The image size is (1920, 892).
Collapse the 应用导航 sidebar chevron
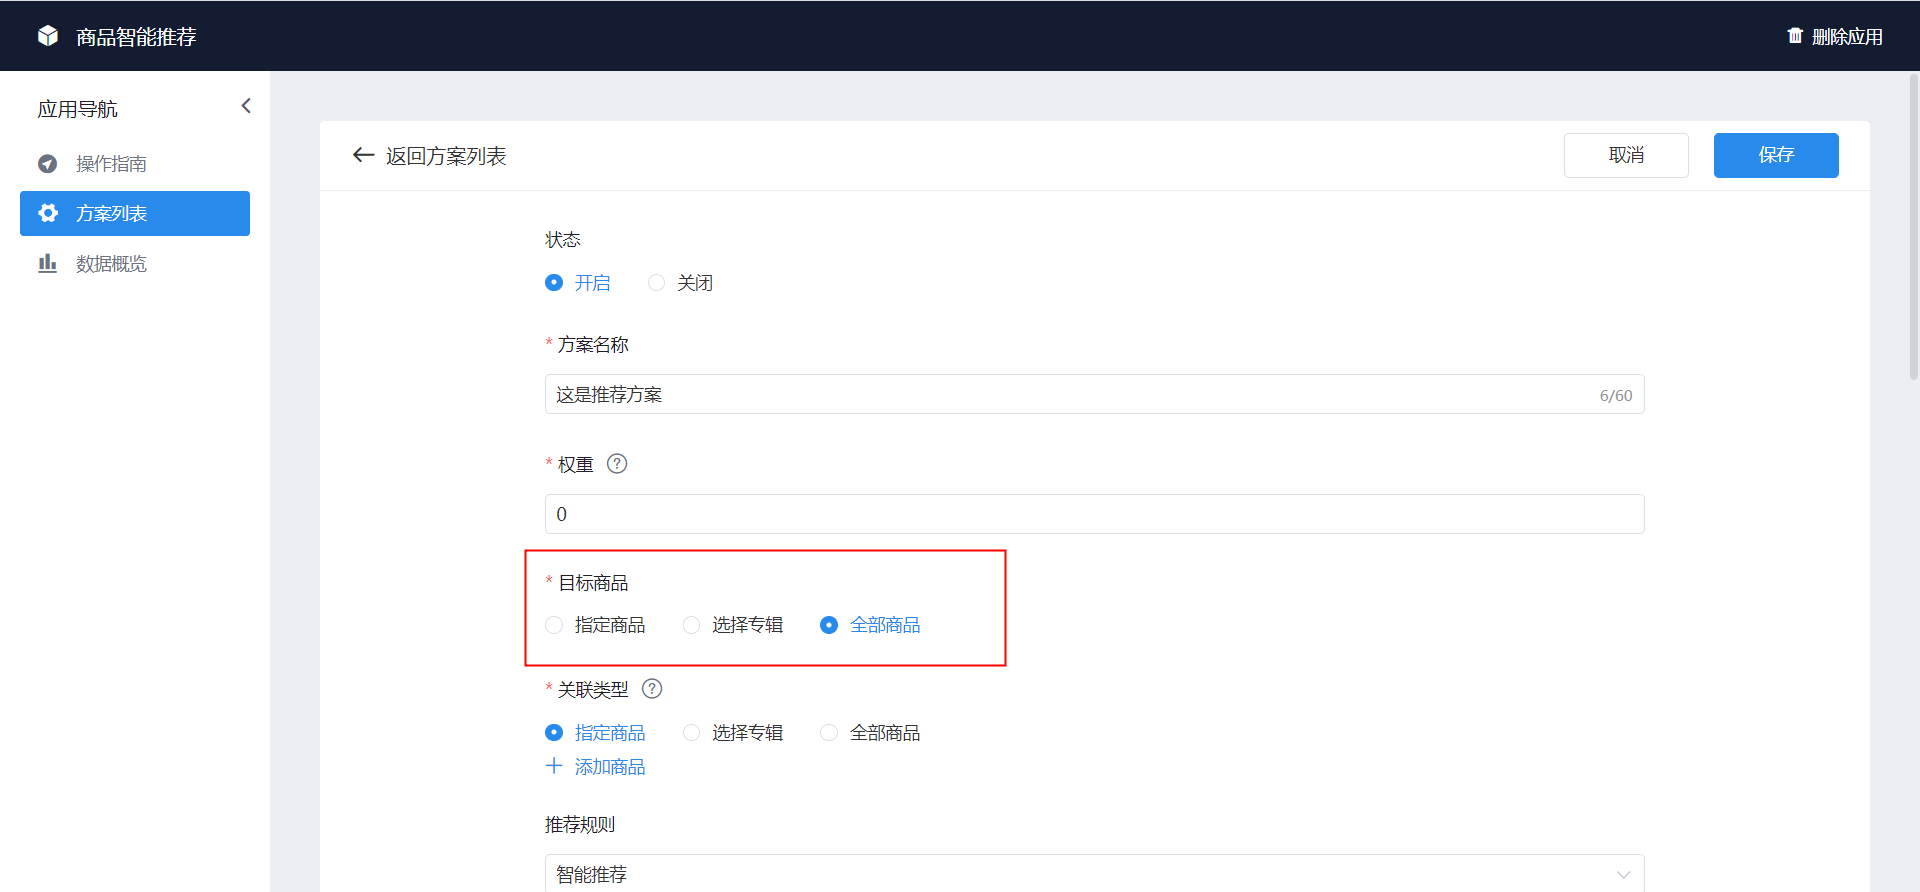pyautogui.click(x=246, y=106)
